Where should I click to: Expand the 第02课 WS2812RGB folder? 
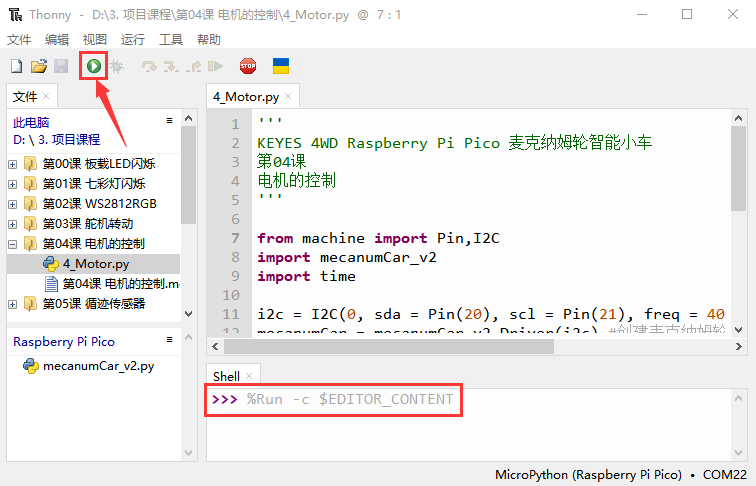point(13,204)
